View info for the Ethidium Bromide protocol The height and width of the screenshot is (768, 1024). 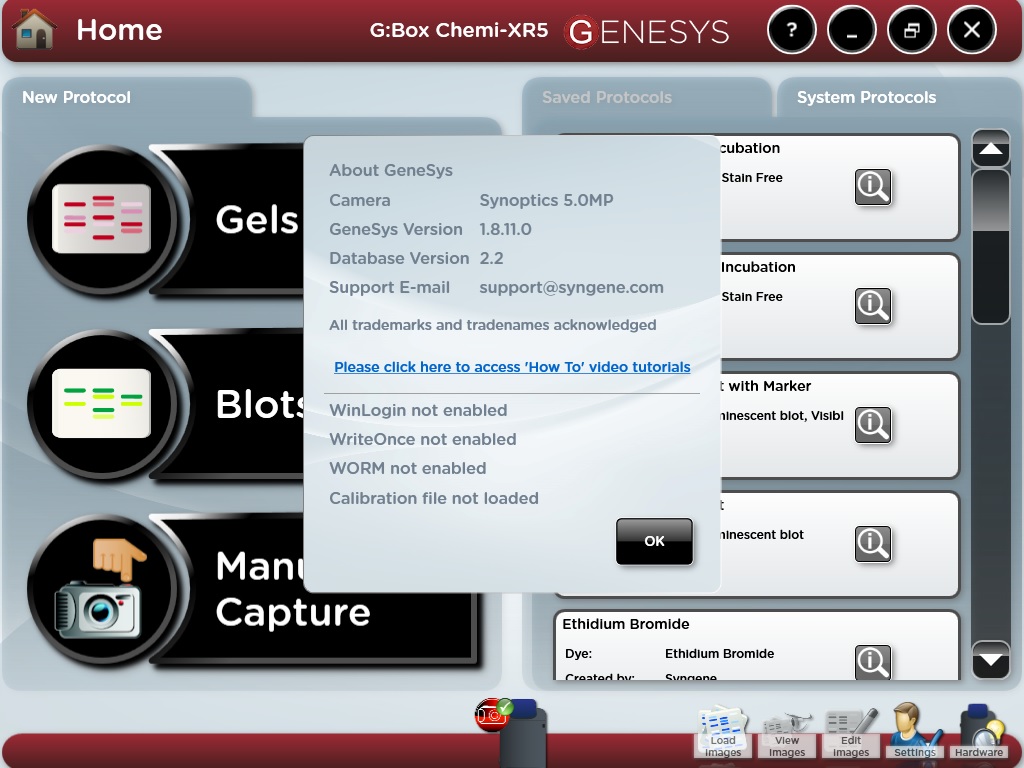point(873,662)
